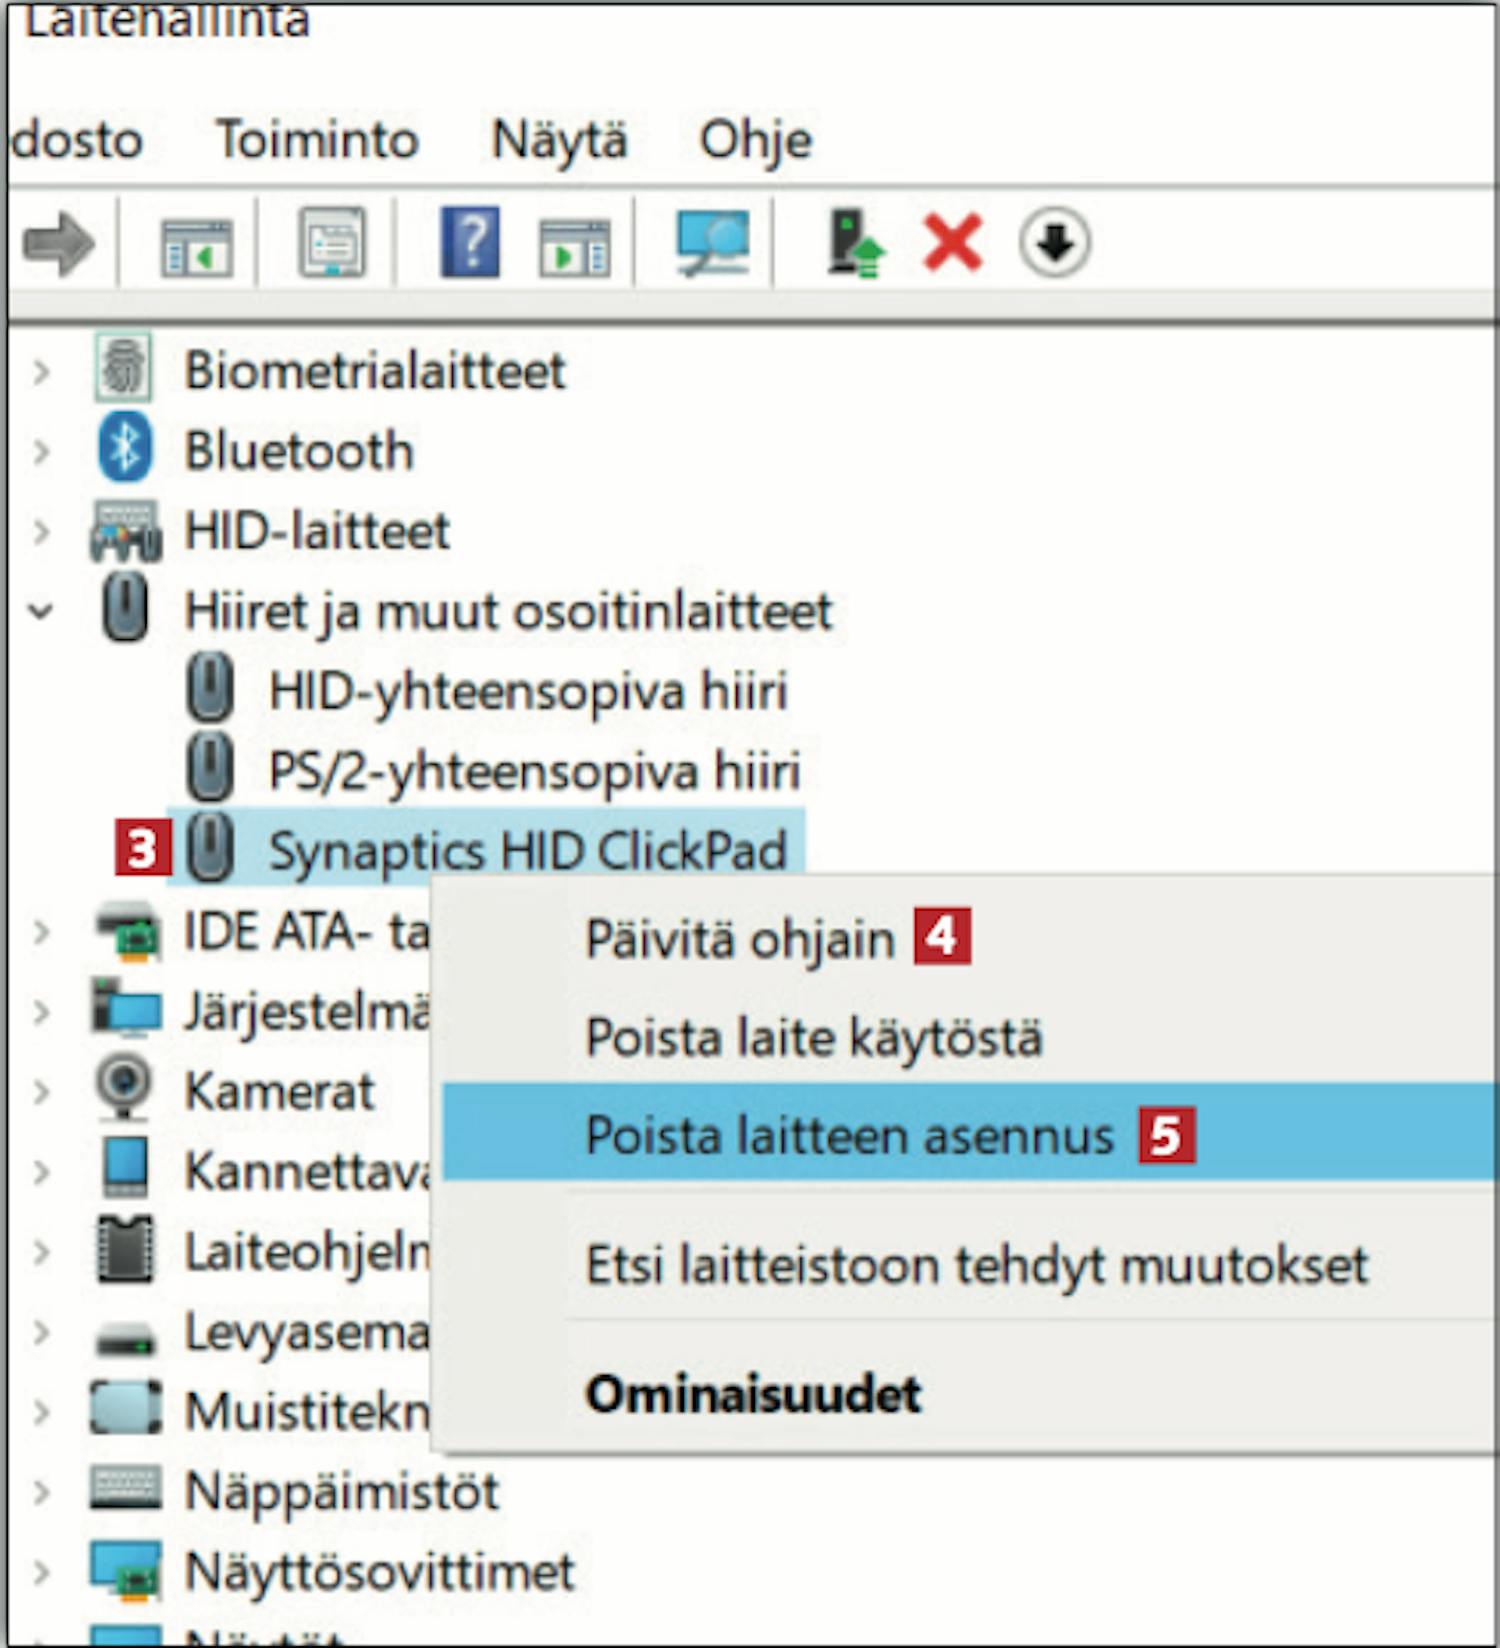The image size is (1500, 1648).
Task: Select the Näyttösovittimet tree item
Action: [380, 1571]
